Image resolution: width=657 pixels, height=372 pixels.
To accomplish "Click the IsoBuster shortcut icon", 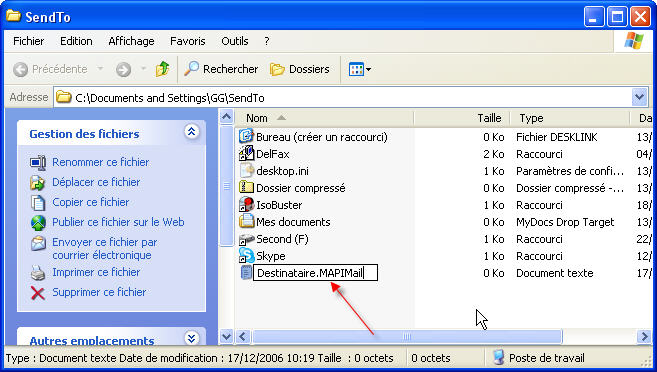I will click(246, 204).
